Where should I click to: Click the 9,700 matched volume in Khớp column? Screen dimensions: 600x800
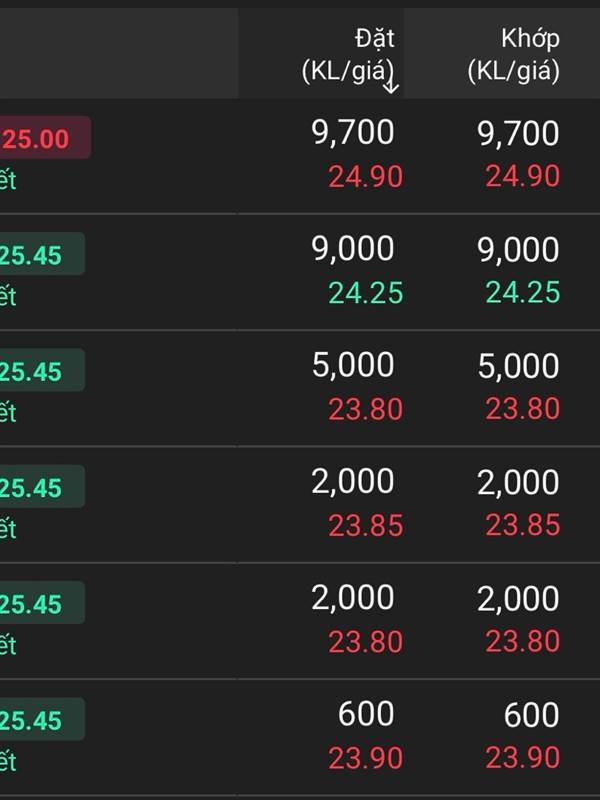click(x=518, y=133)
